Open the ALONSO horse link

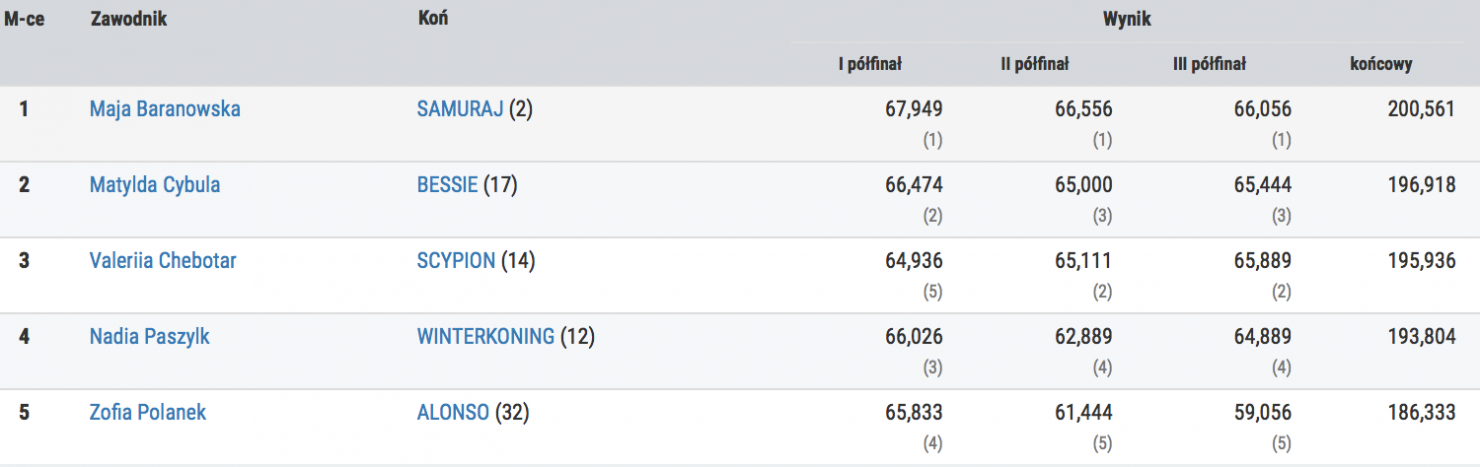coord(453,412)
